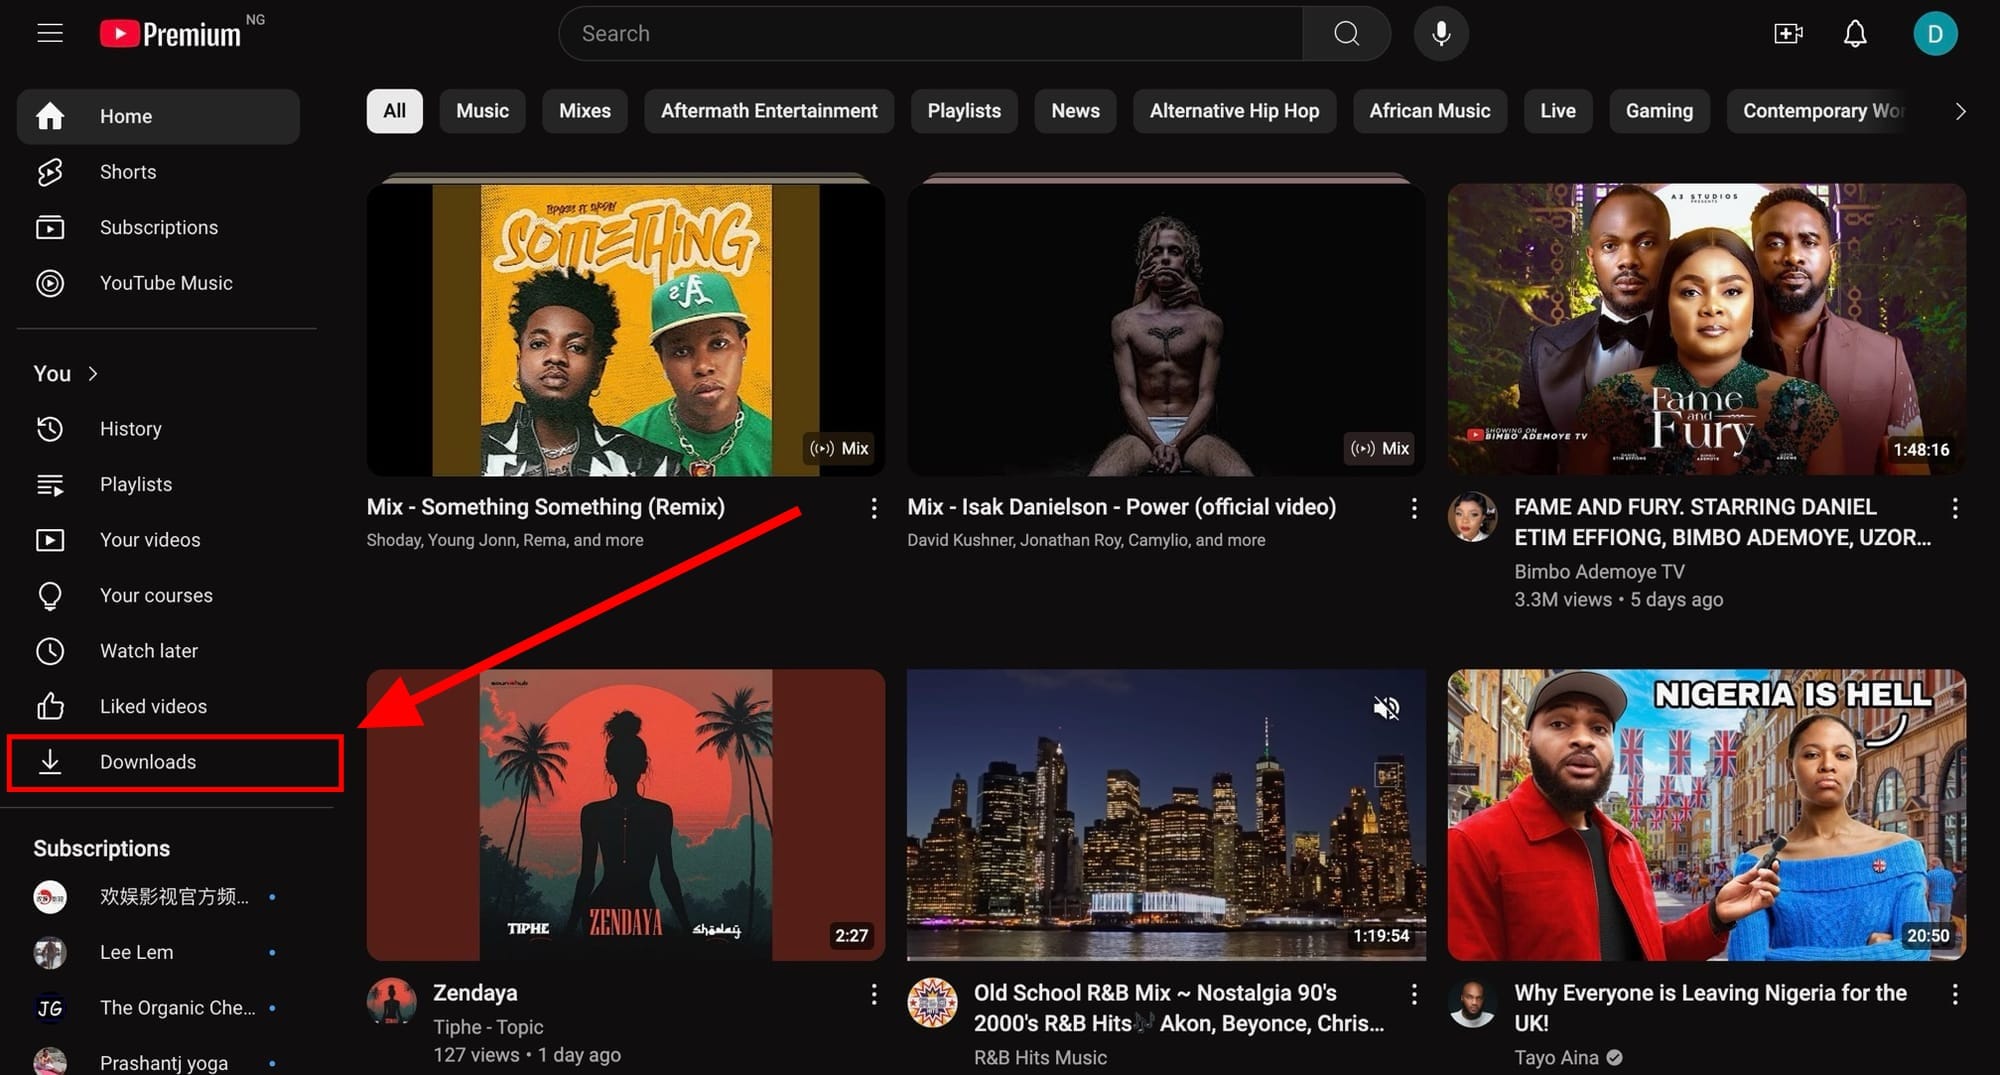2000x1075 pixels.
Task: Open the Fame and Fury thumbnail
Action: 1706,329
